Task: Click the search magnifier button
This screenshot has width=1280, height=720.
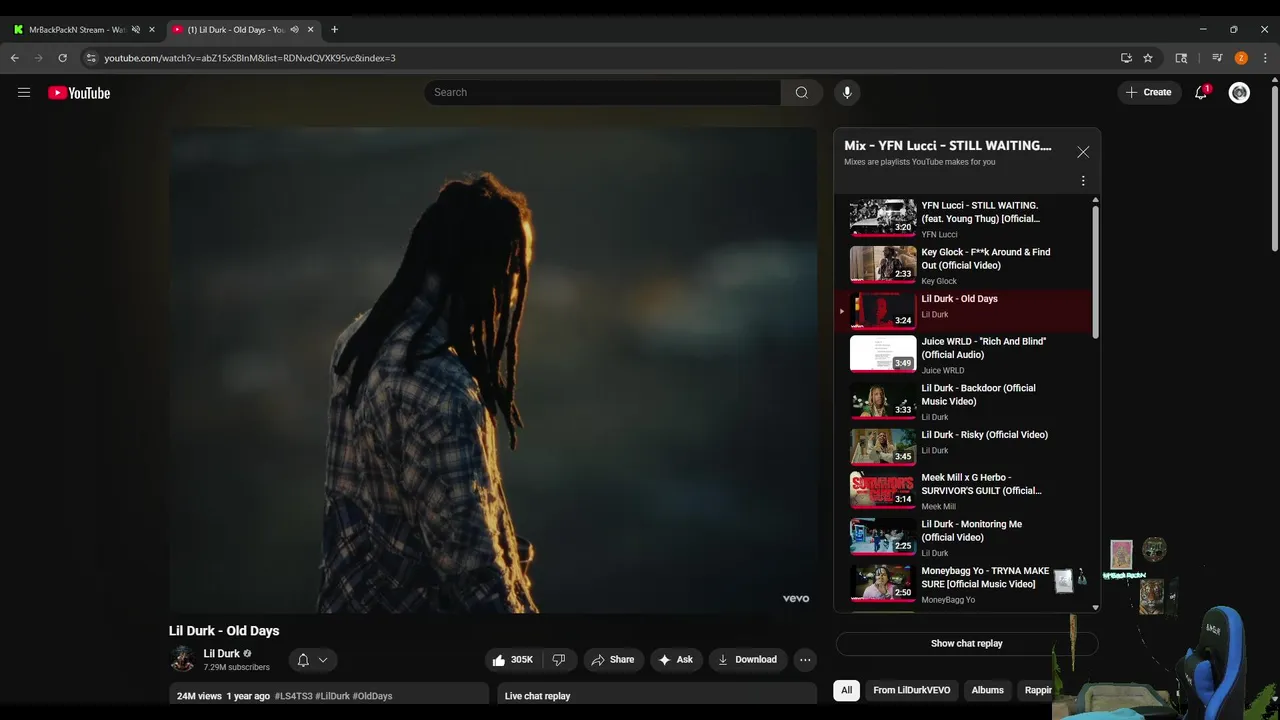Action: pos(801,92)
